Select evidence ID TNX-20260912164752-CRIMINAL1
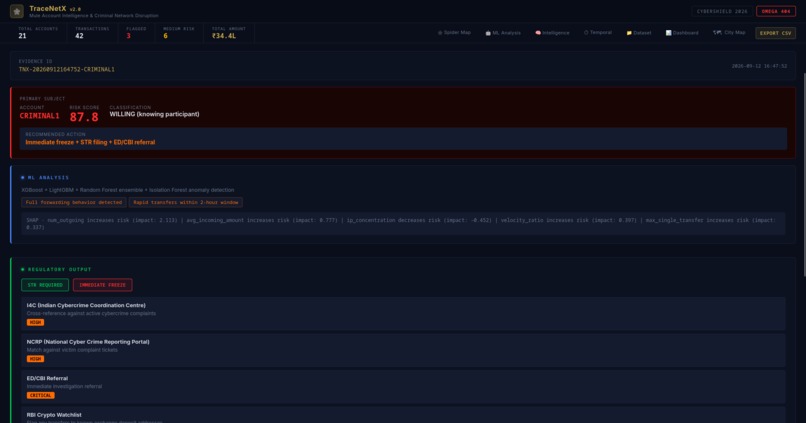This screenshot has width=806, height=423. coord(66,69)
